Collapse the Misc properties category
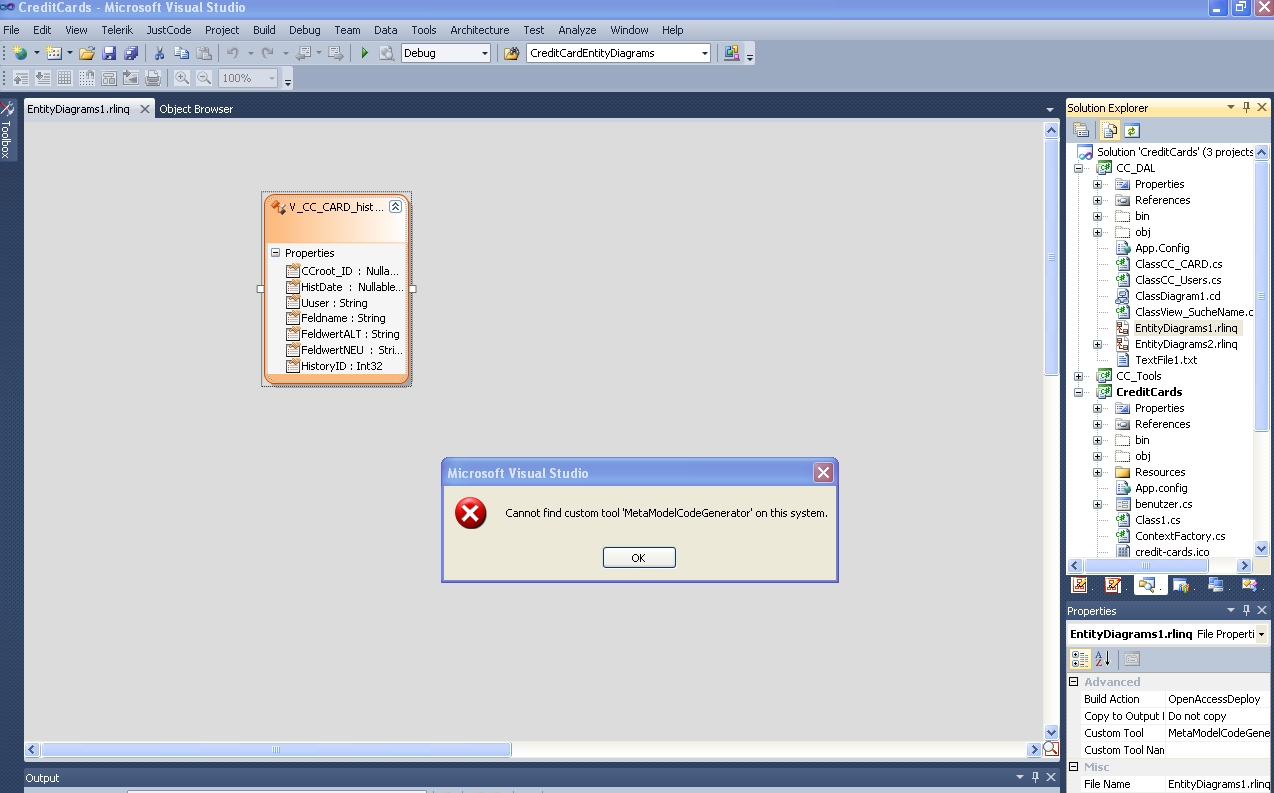 pyautogui.click(x=1074, y=767)
